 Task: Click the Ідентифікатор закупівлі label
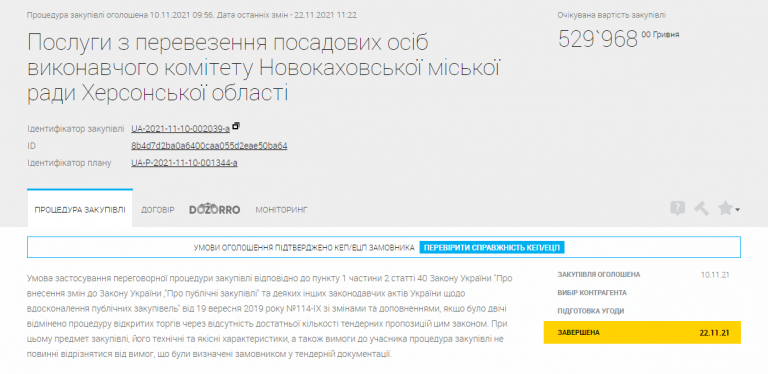[76, 129]
